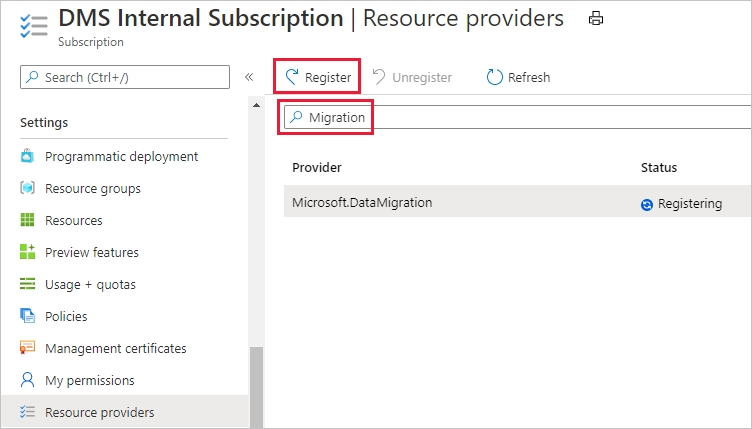Click the Policies document icon
752x429 pixels.
coord(28,316)
